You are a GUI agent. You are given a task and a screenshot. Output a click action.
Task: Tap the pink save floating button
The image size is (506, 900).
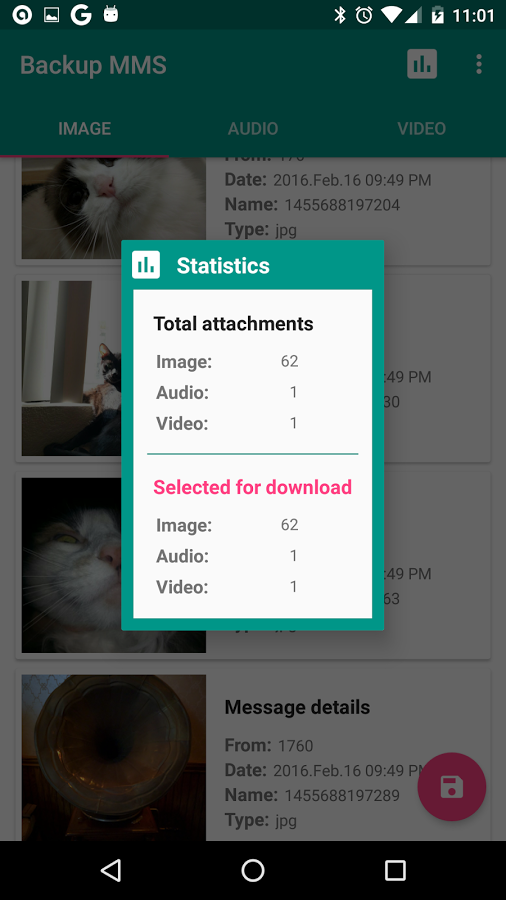(x=451, y=786)
